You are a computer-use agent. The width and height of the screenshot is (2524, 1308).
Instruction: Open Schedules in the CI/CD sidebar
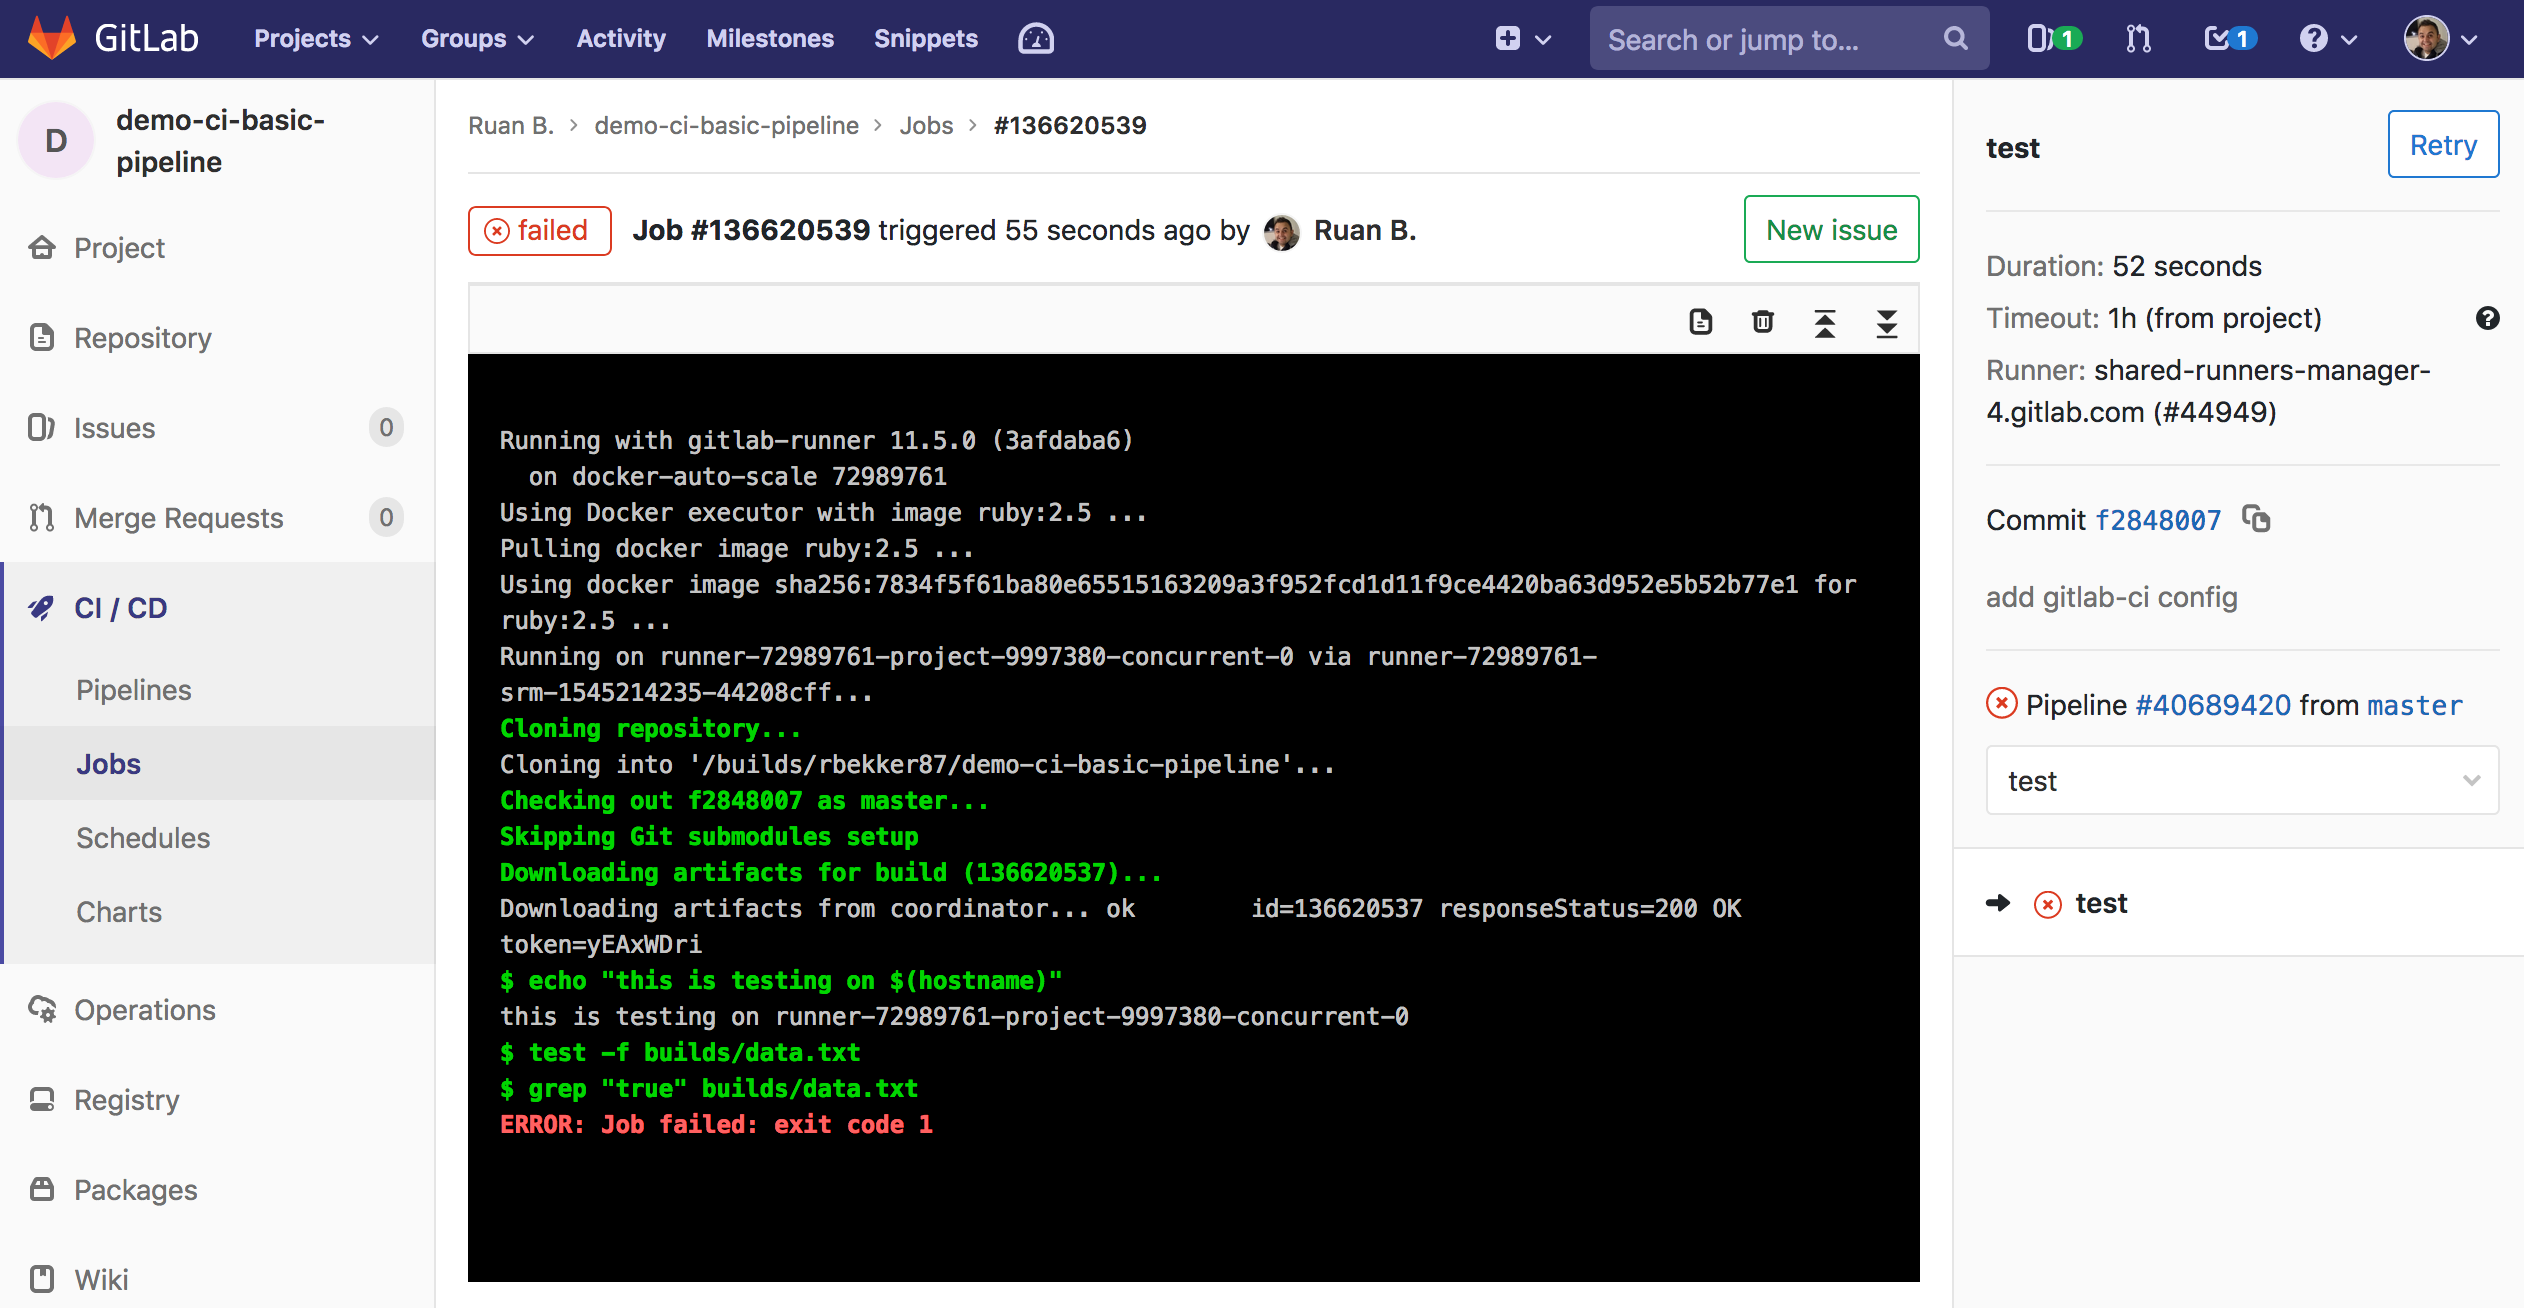[142, 837]
